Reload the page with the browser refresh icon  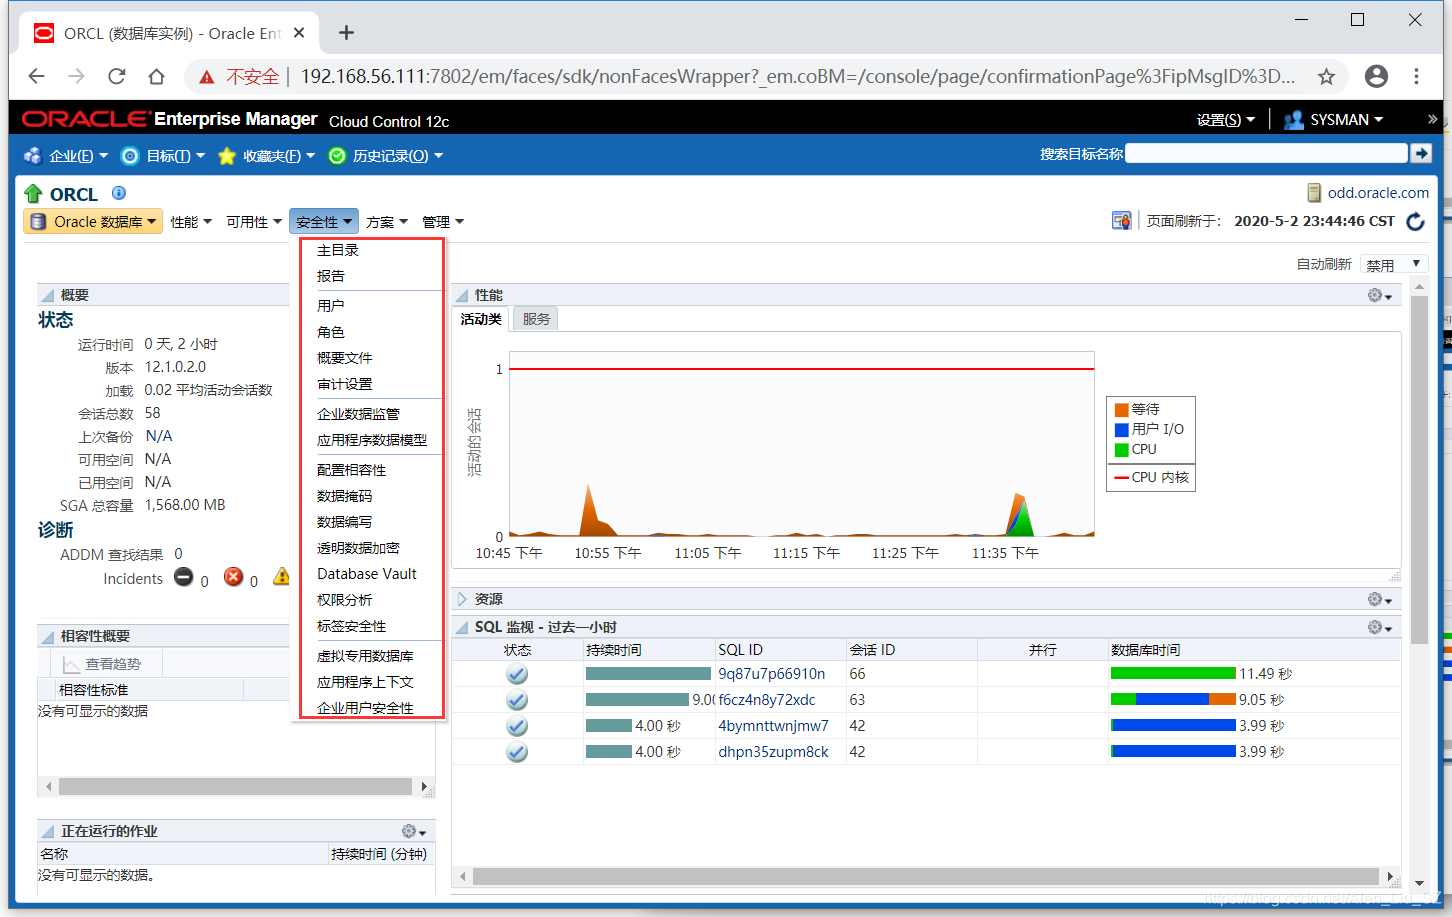click(117, 76)
